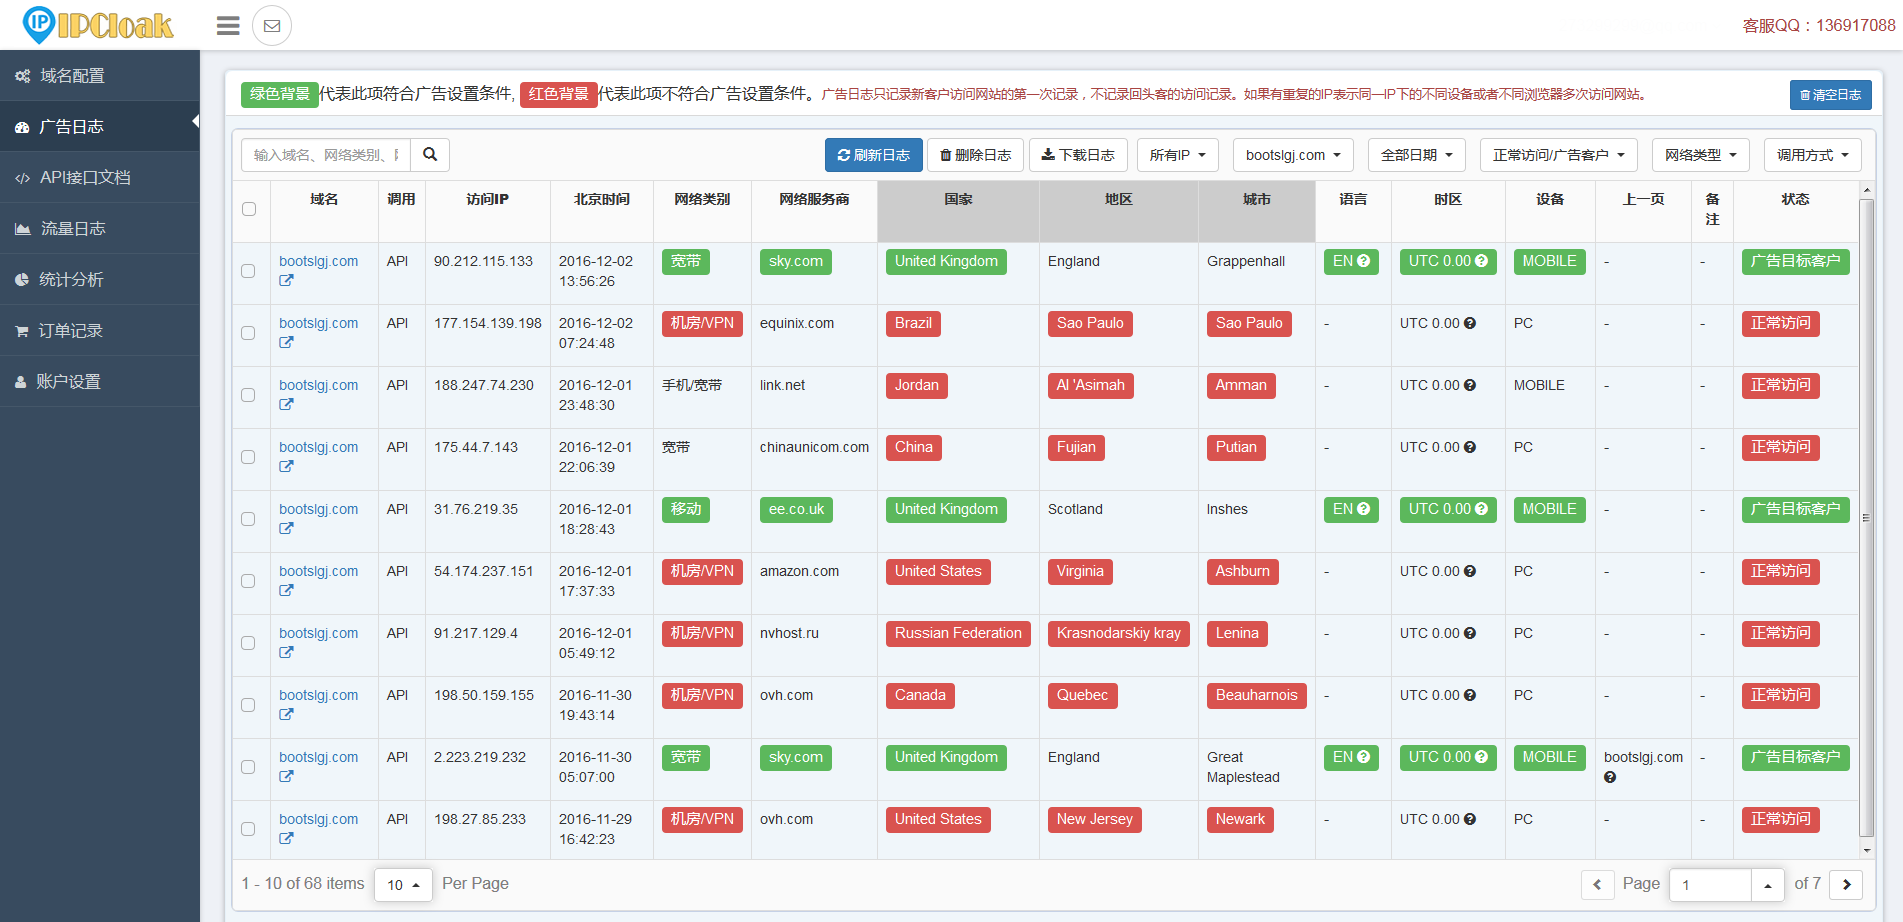Click the IPCloak logo
The image size is (1903, 922).
[x=98, y=25]
